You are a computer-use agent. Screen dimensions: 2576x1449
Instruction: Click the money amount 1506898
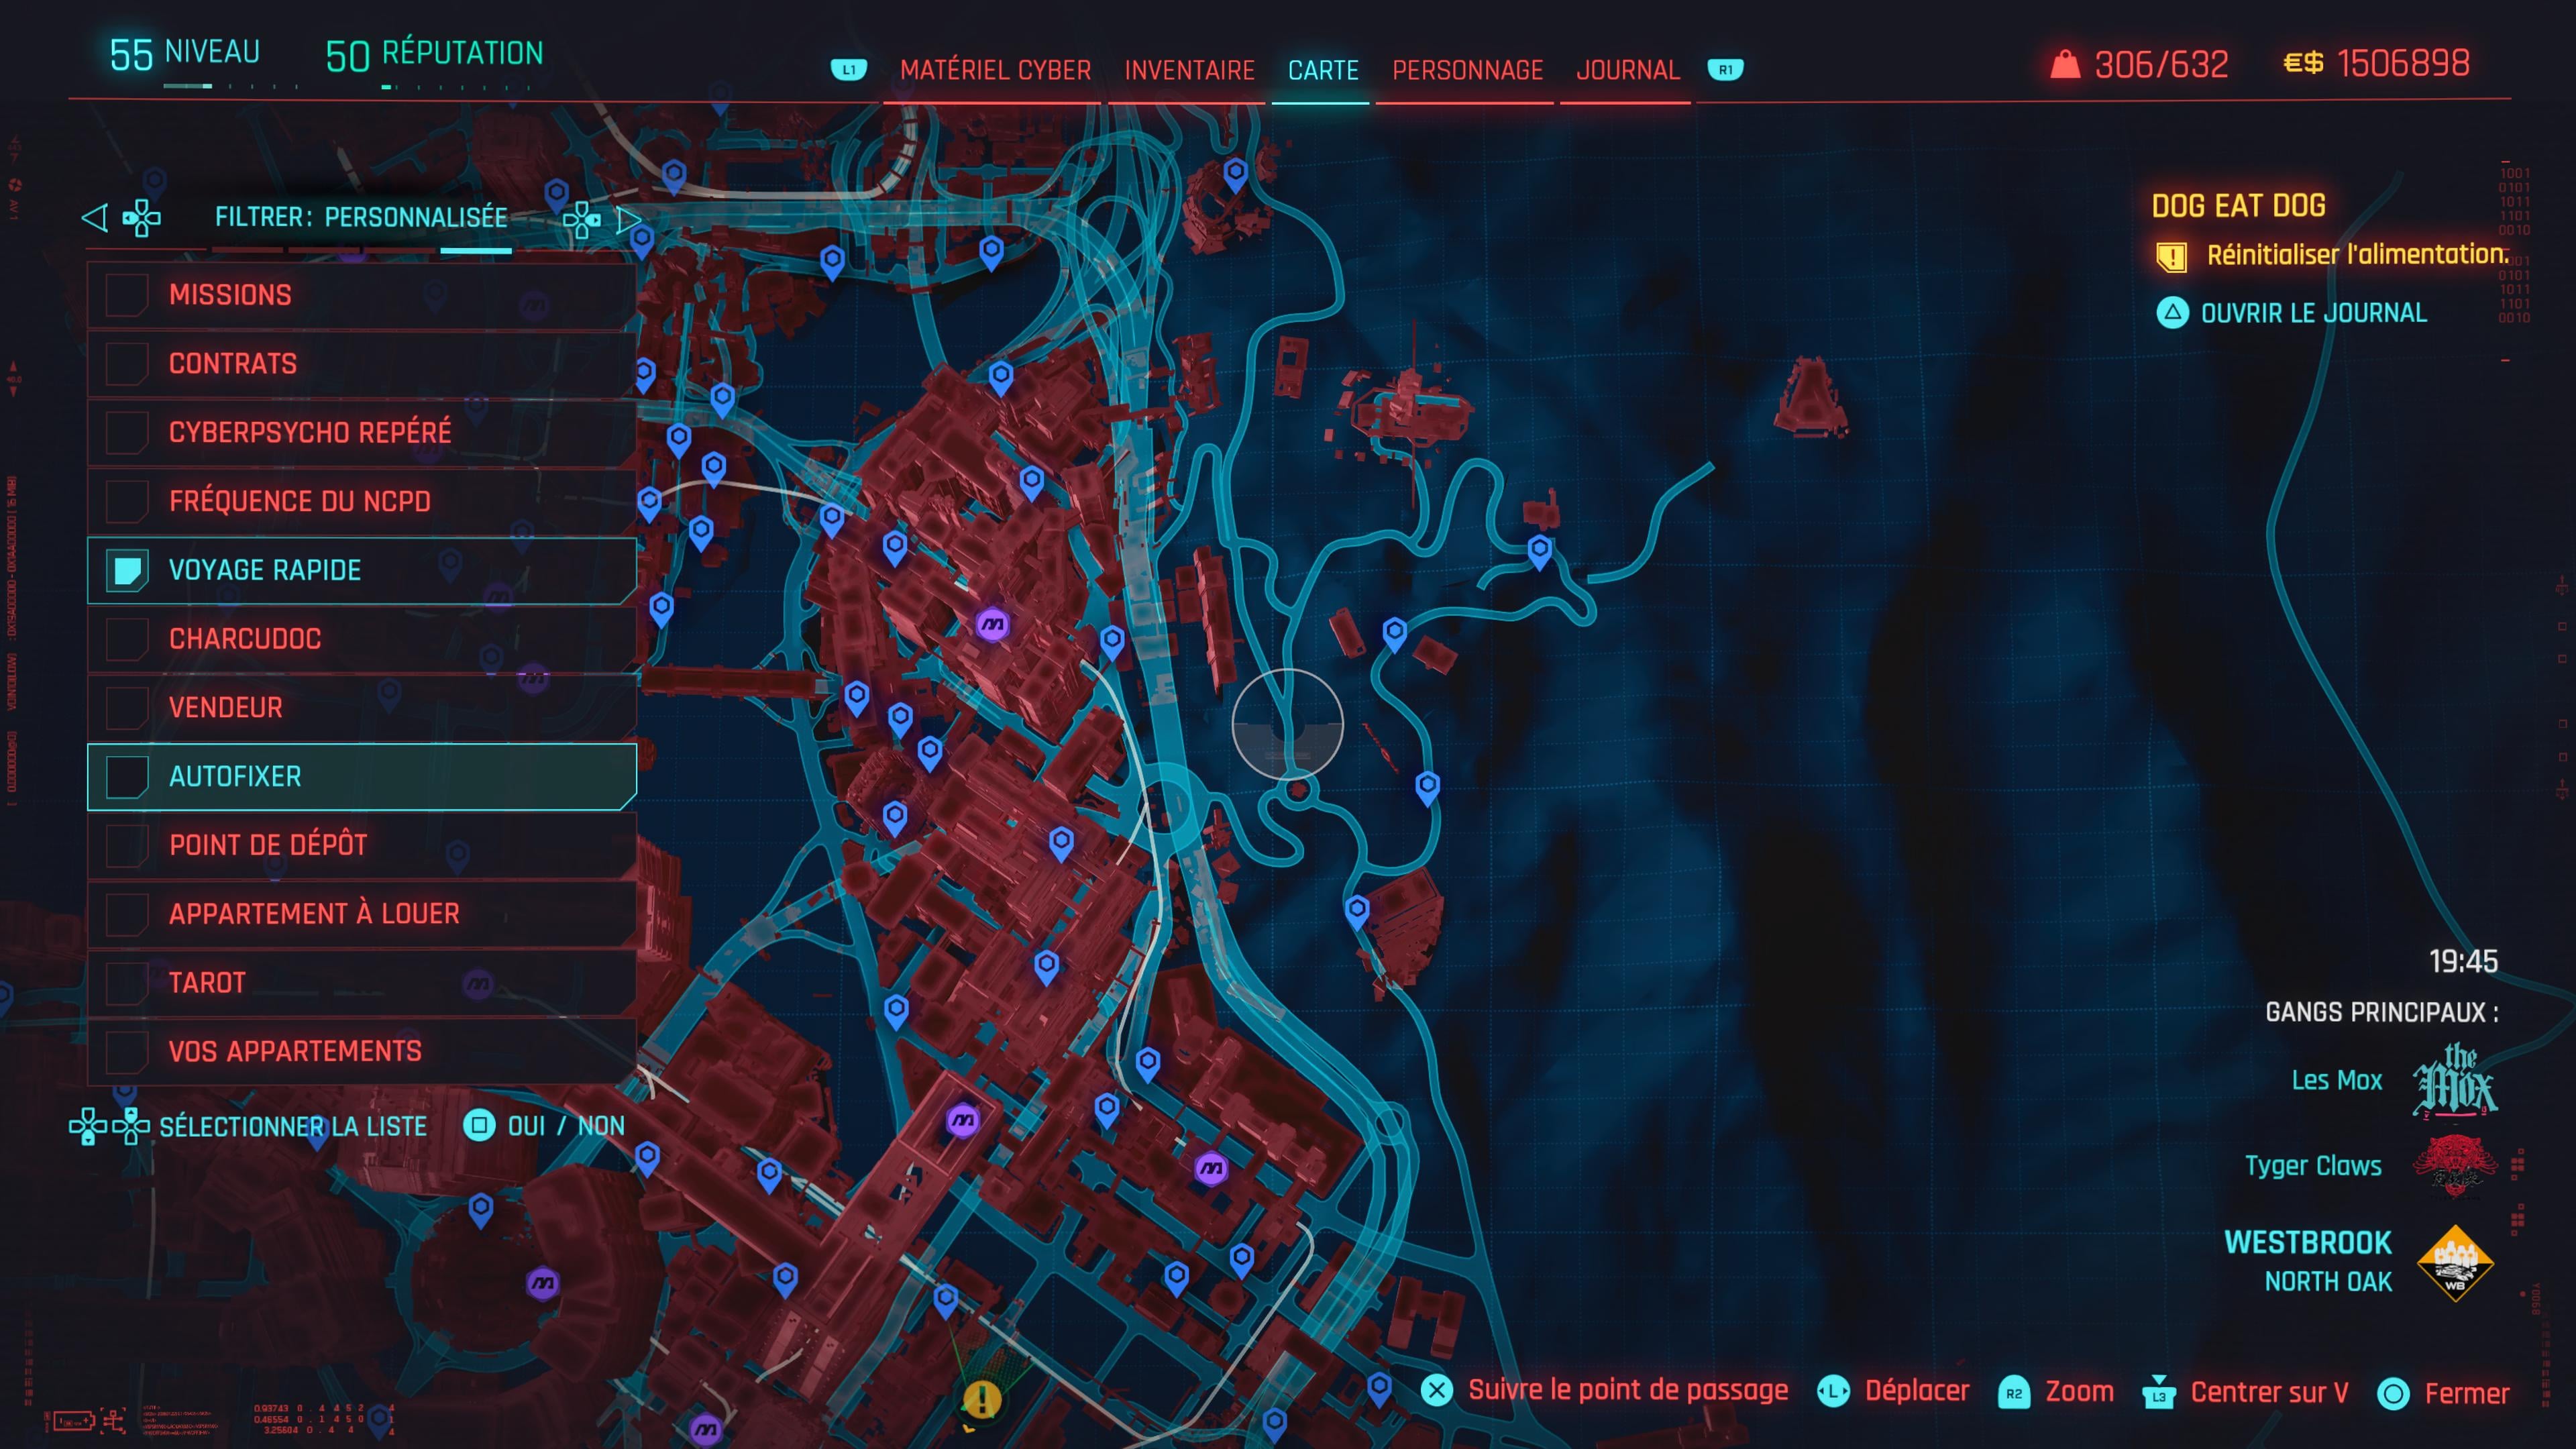pos(2403,63)
